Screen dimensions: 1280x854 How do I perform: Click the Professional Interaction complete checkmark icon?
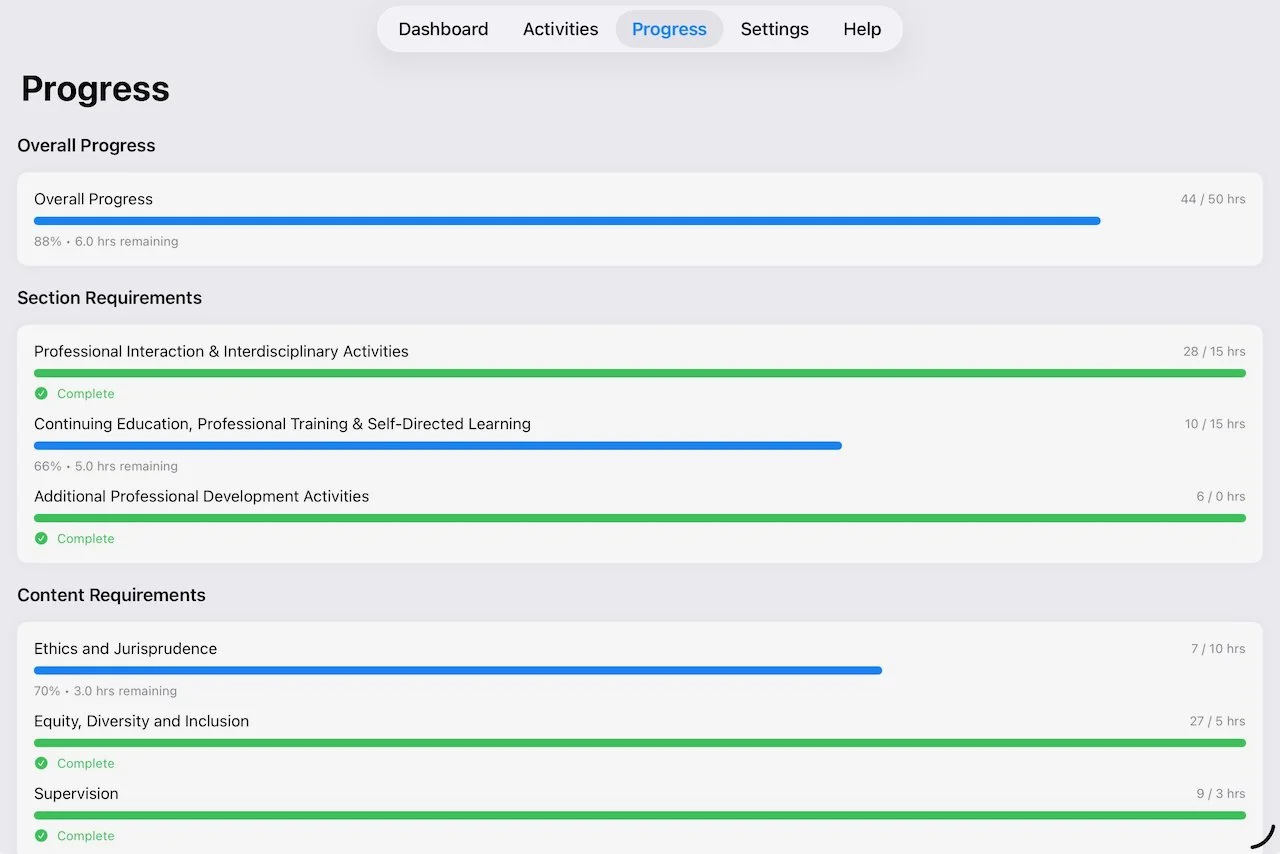tap(41, 394)
